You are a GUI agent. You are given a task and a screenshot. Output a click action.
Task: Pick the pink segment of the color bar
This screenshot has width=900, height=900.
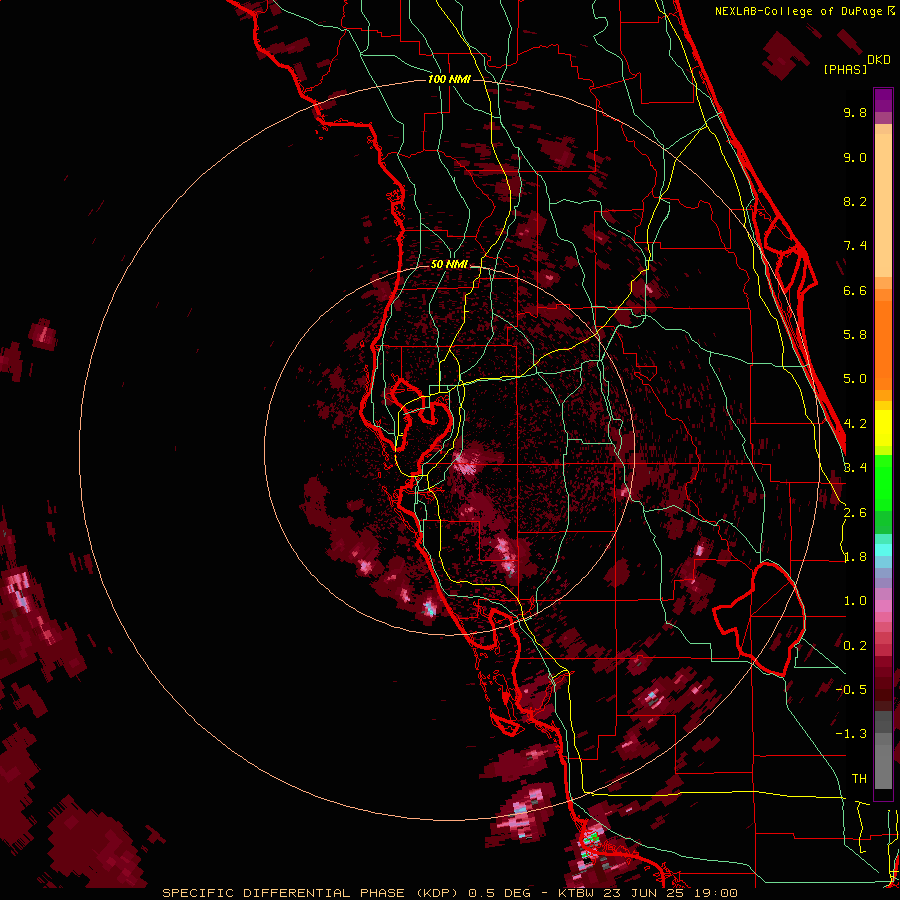883,606
